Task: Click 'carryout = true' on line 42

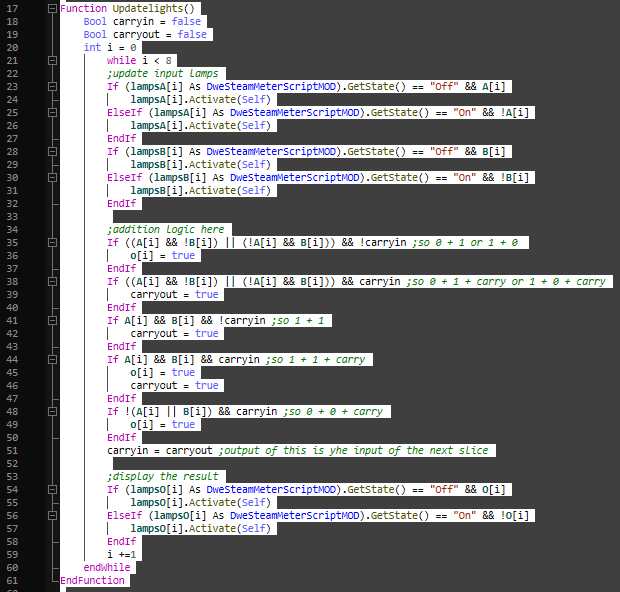Action: [174, 333]
